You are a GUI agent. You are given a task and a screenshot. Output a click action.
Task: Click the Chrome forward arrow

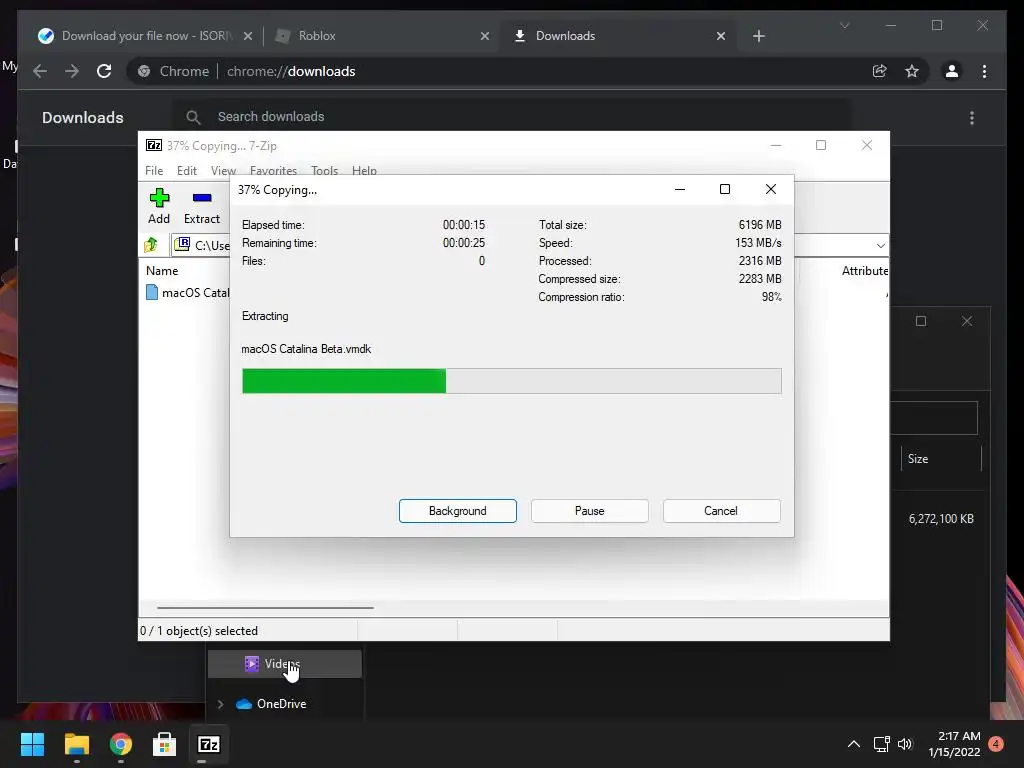72,71
